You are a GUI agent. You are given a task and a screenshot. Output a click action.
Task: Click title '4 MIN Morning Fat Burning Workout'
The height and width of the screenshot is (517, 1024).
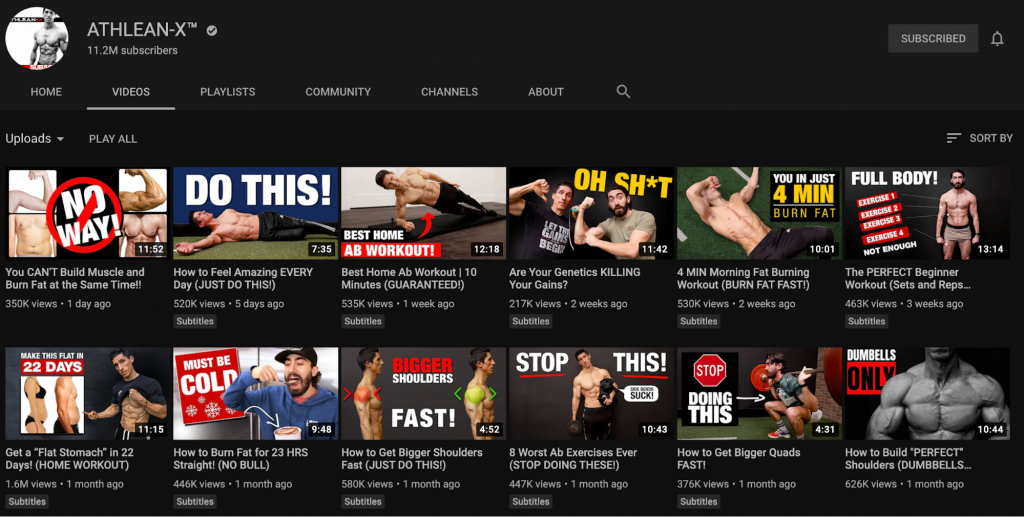(743, 278)
